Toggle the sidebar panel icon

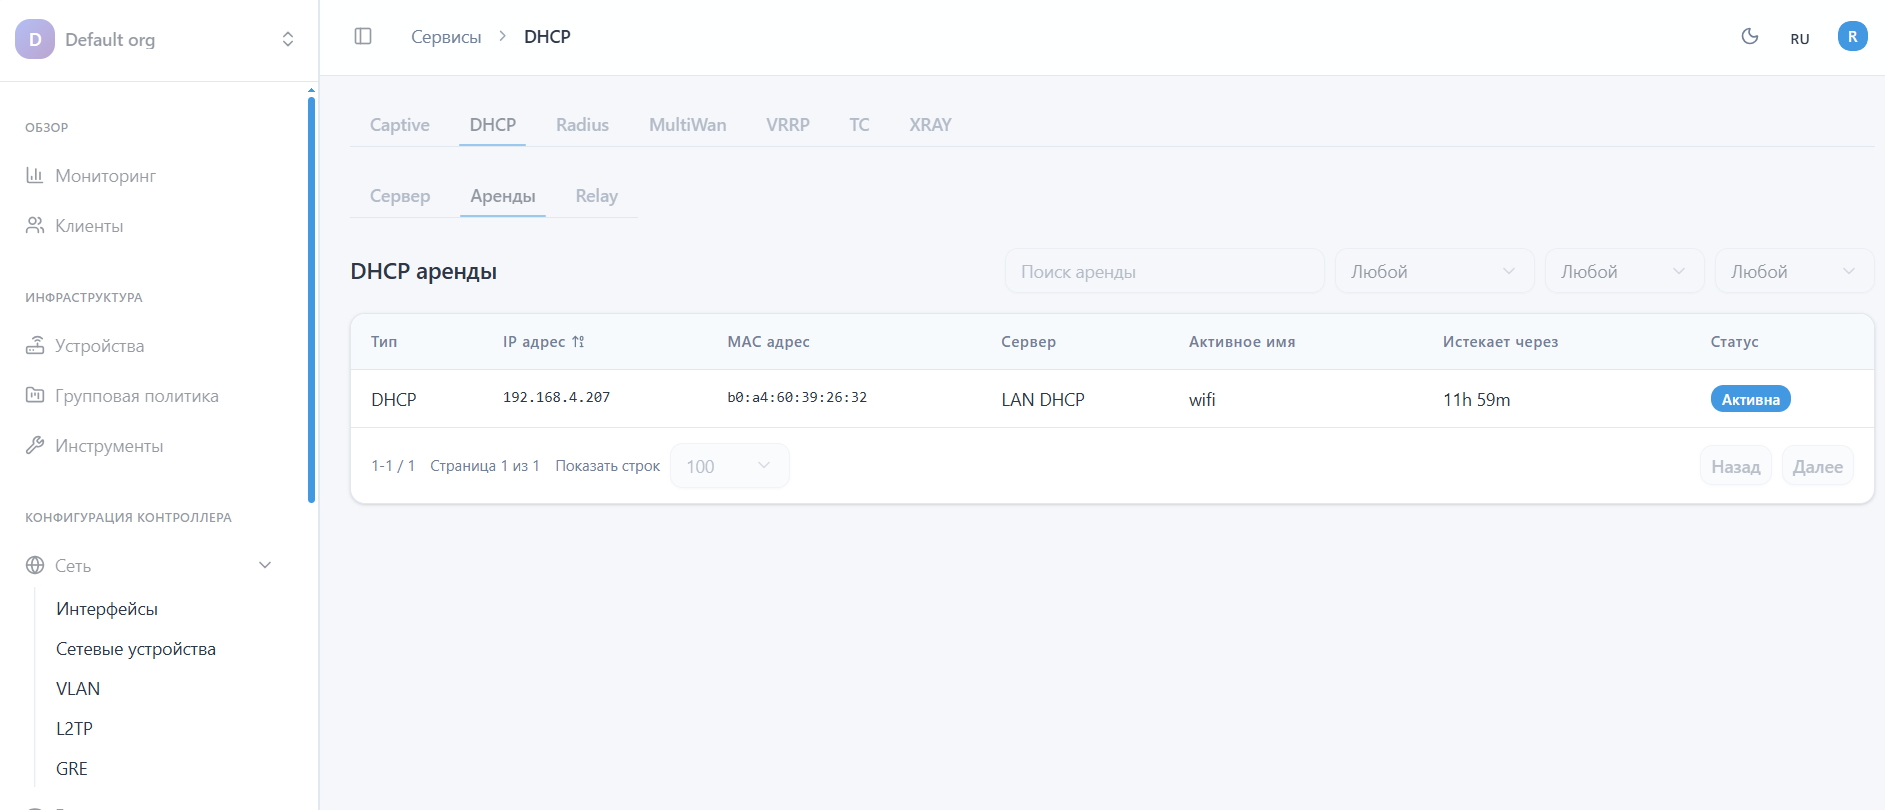(x=363, y=36)
